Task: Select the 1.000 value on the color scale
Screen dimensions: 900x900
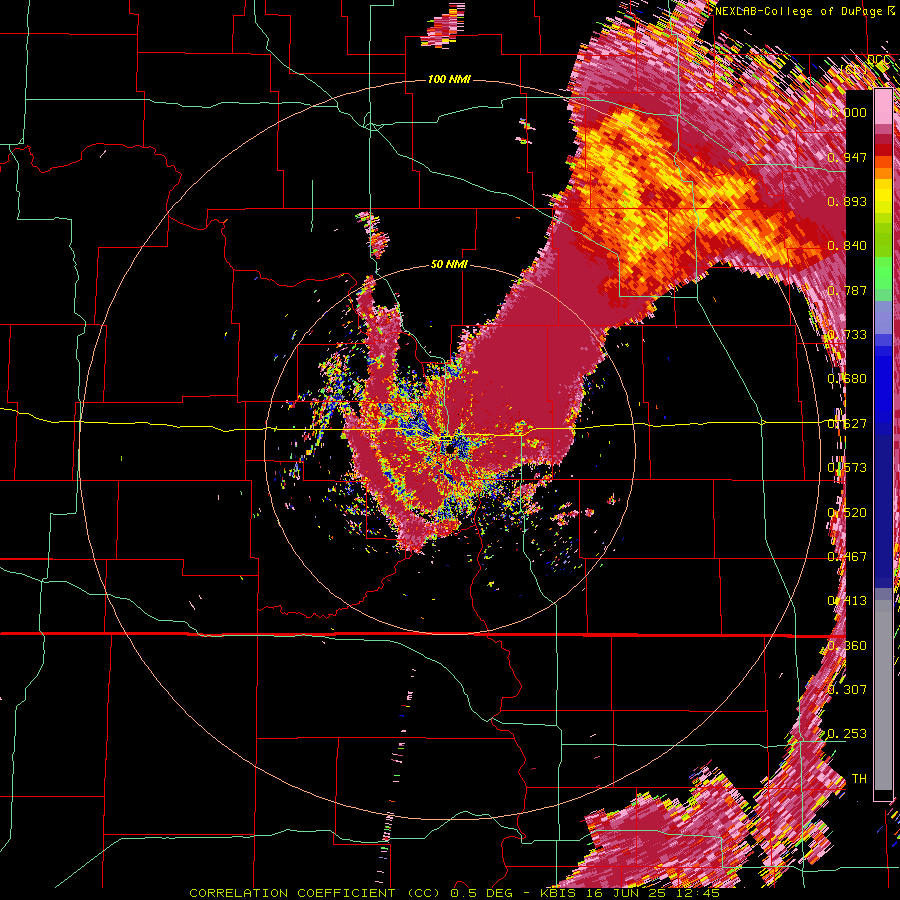Action: (847, 112)
